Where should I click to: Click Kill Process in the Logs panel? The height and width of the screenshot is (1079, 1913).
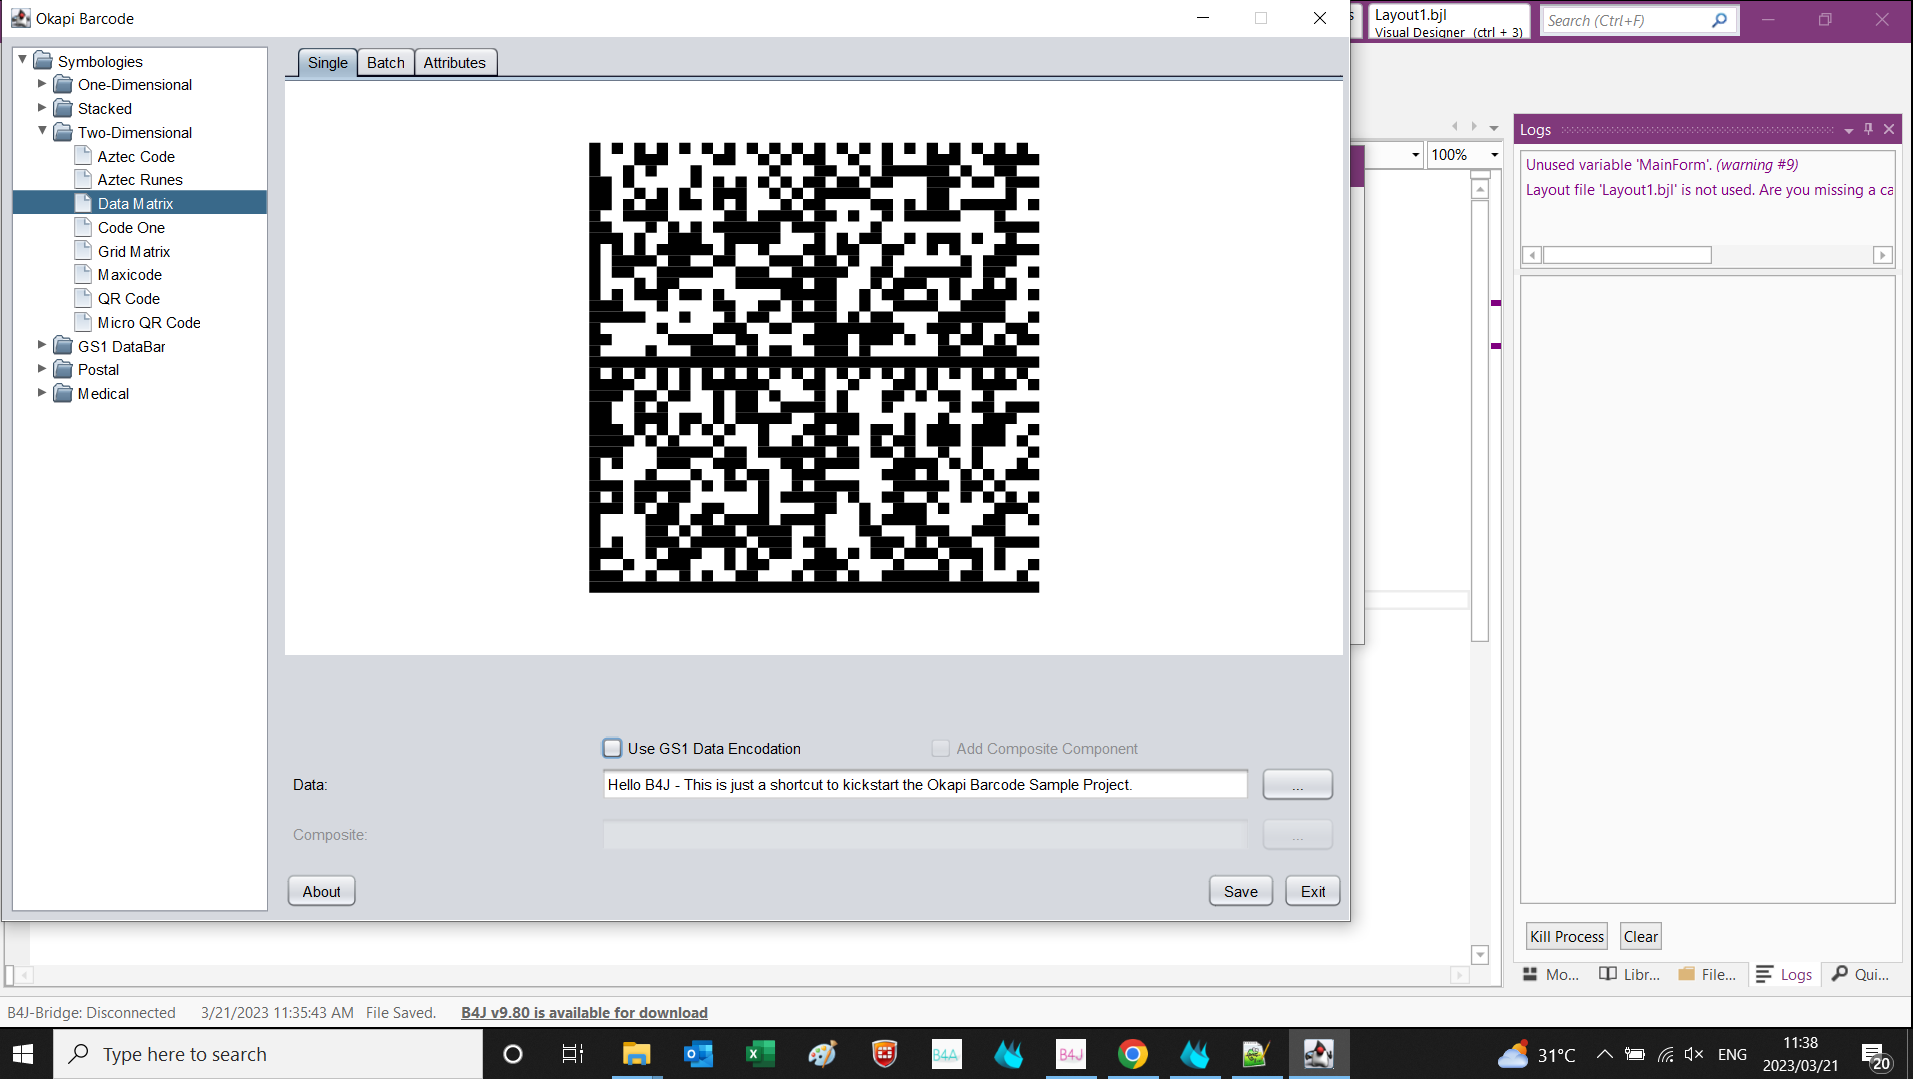point(1566,936)
